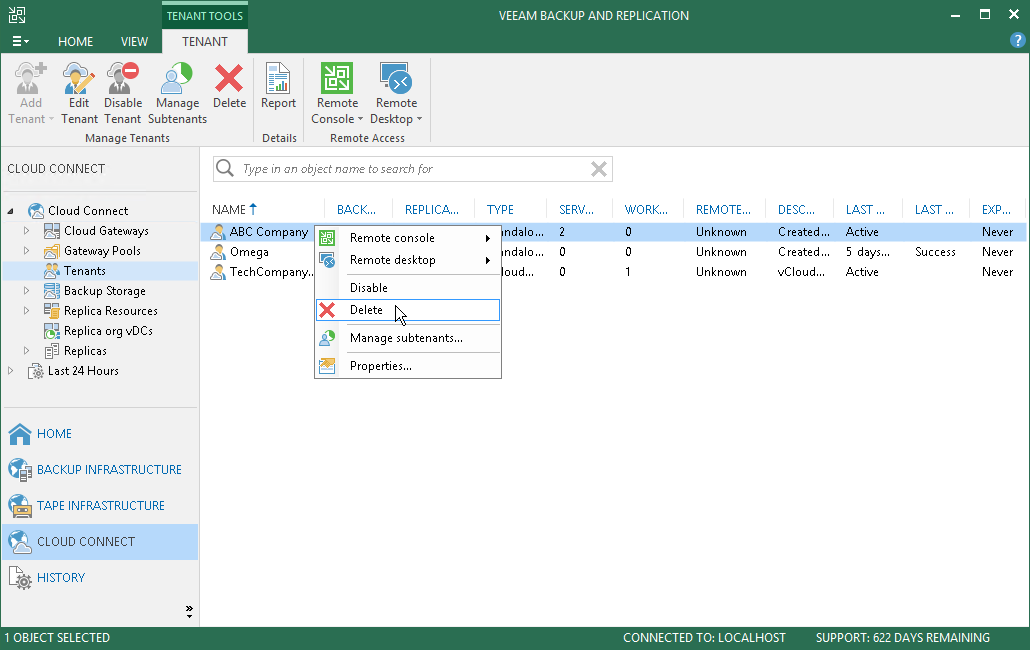Switch to the HOME ribbon tab
This screenshot has width=1030, height=650.
(76, 41)
